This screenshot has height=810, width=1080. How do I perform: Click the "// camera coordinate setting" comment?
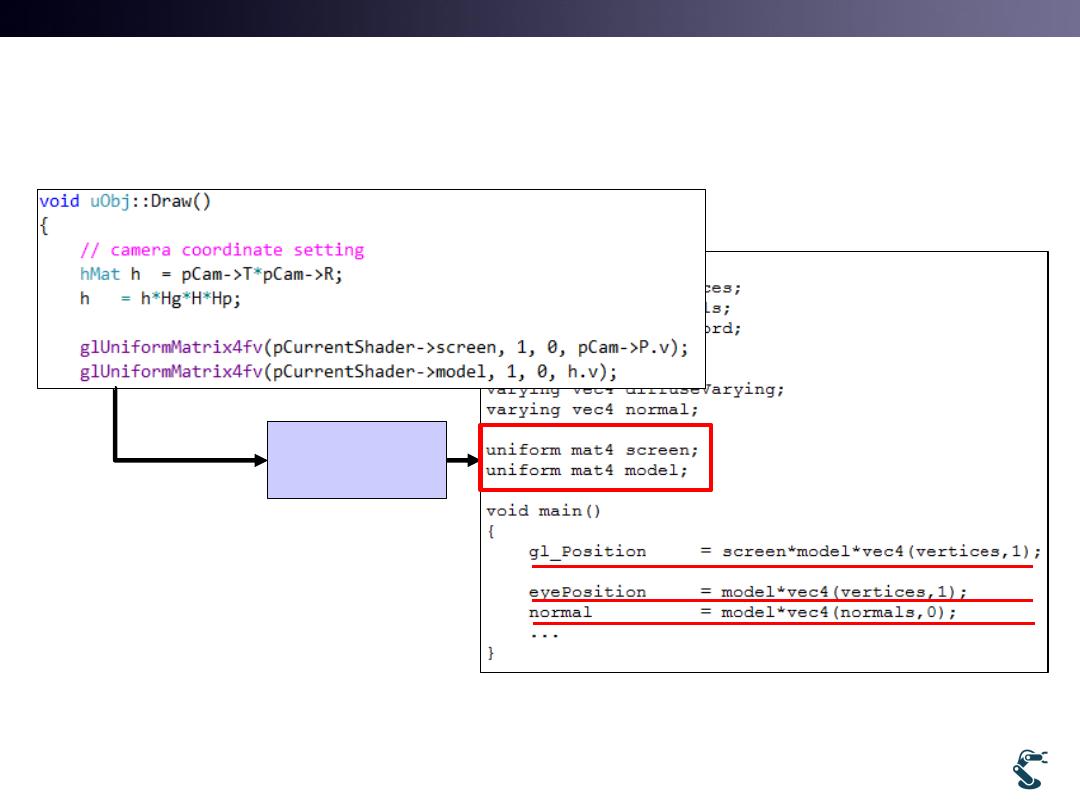click(x=222, y=250)
